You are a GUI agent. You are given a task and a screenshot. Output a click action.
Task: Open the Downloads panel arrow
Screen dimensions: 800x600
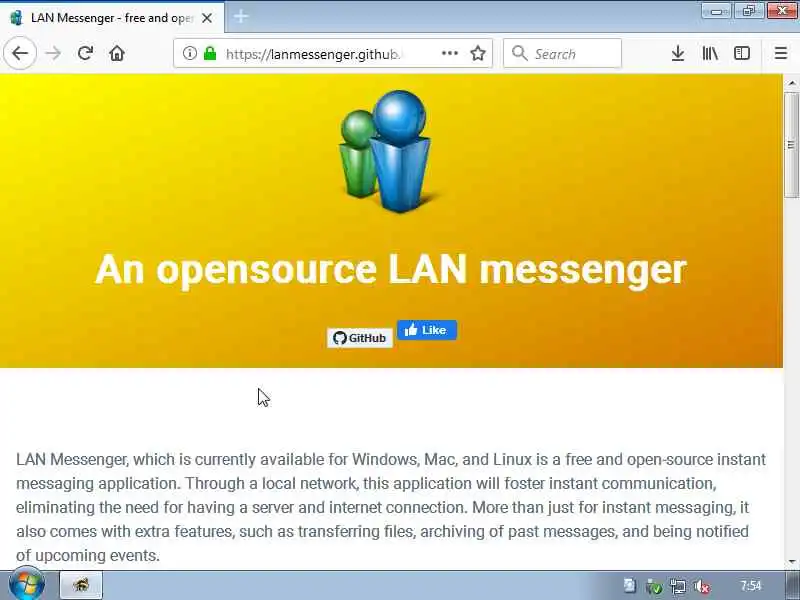678,53
